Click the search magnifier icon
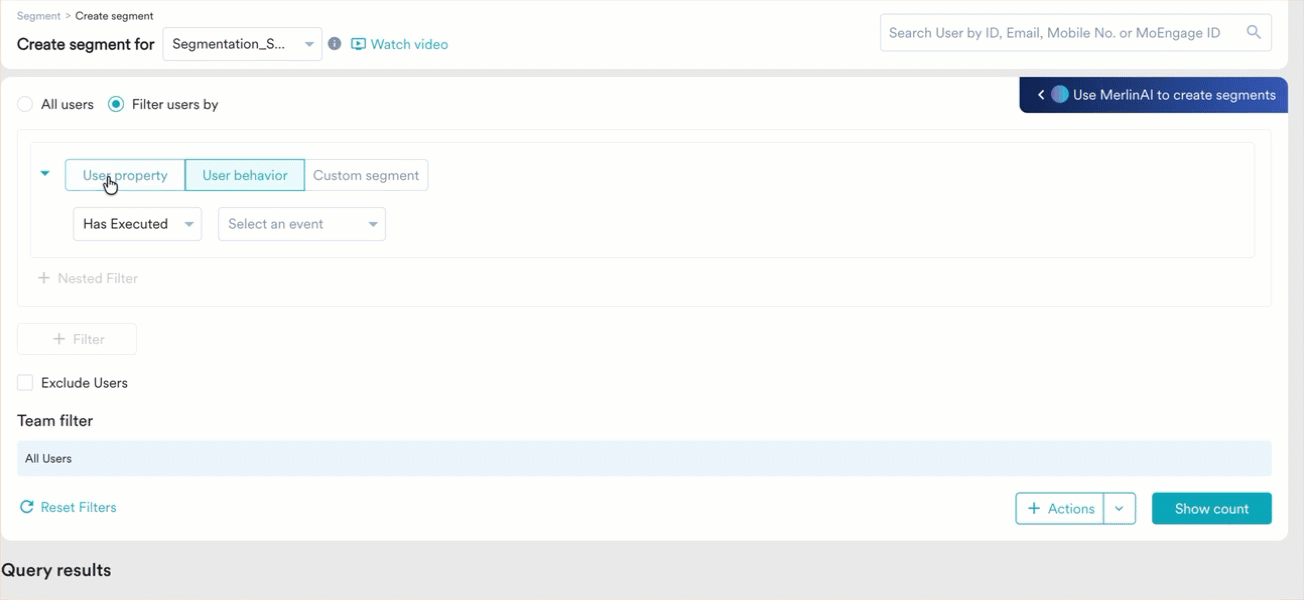This screenshot has width=1304, height=600. pos(1253,32)
